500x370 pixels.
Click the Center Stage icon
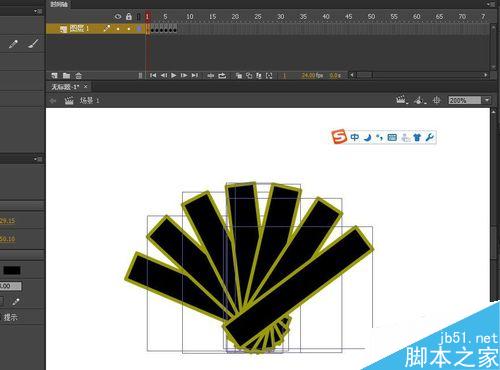coord(437,100)
